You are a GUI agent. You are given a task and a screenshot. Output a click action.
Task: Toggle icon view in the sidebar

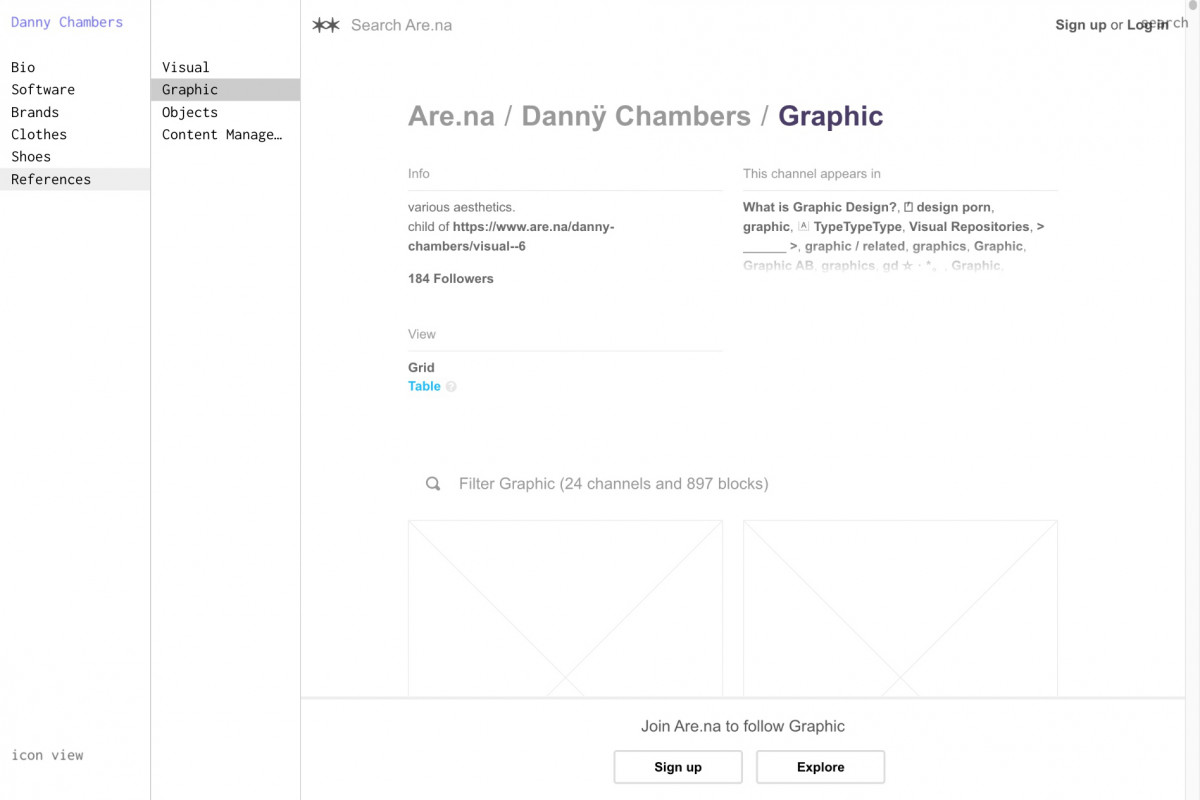(x=47, y=755)
